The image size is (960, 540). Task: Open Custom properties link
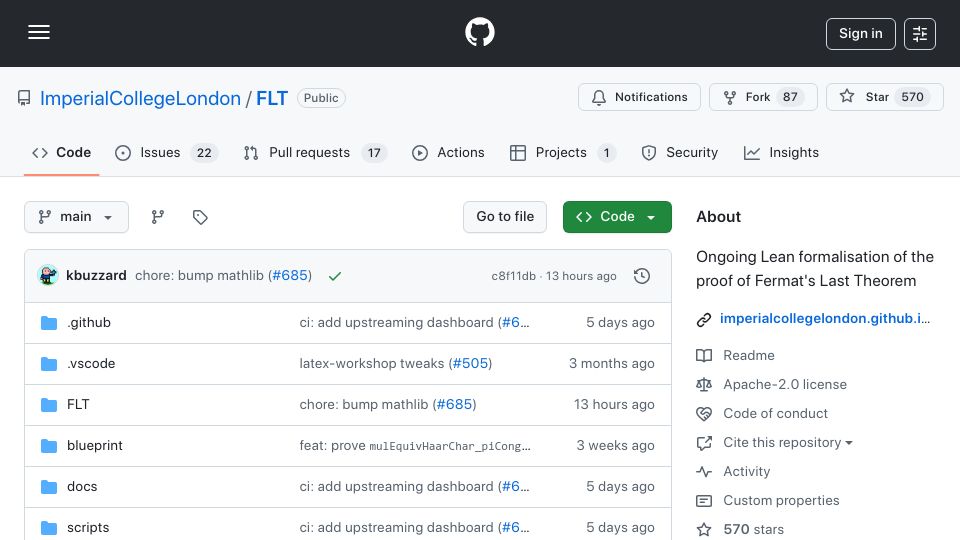tap(781, 501)
